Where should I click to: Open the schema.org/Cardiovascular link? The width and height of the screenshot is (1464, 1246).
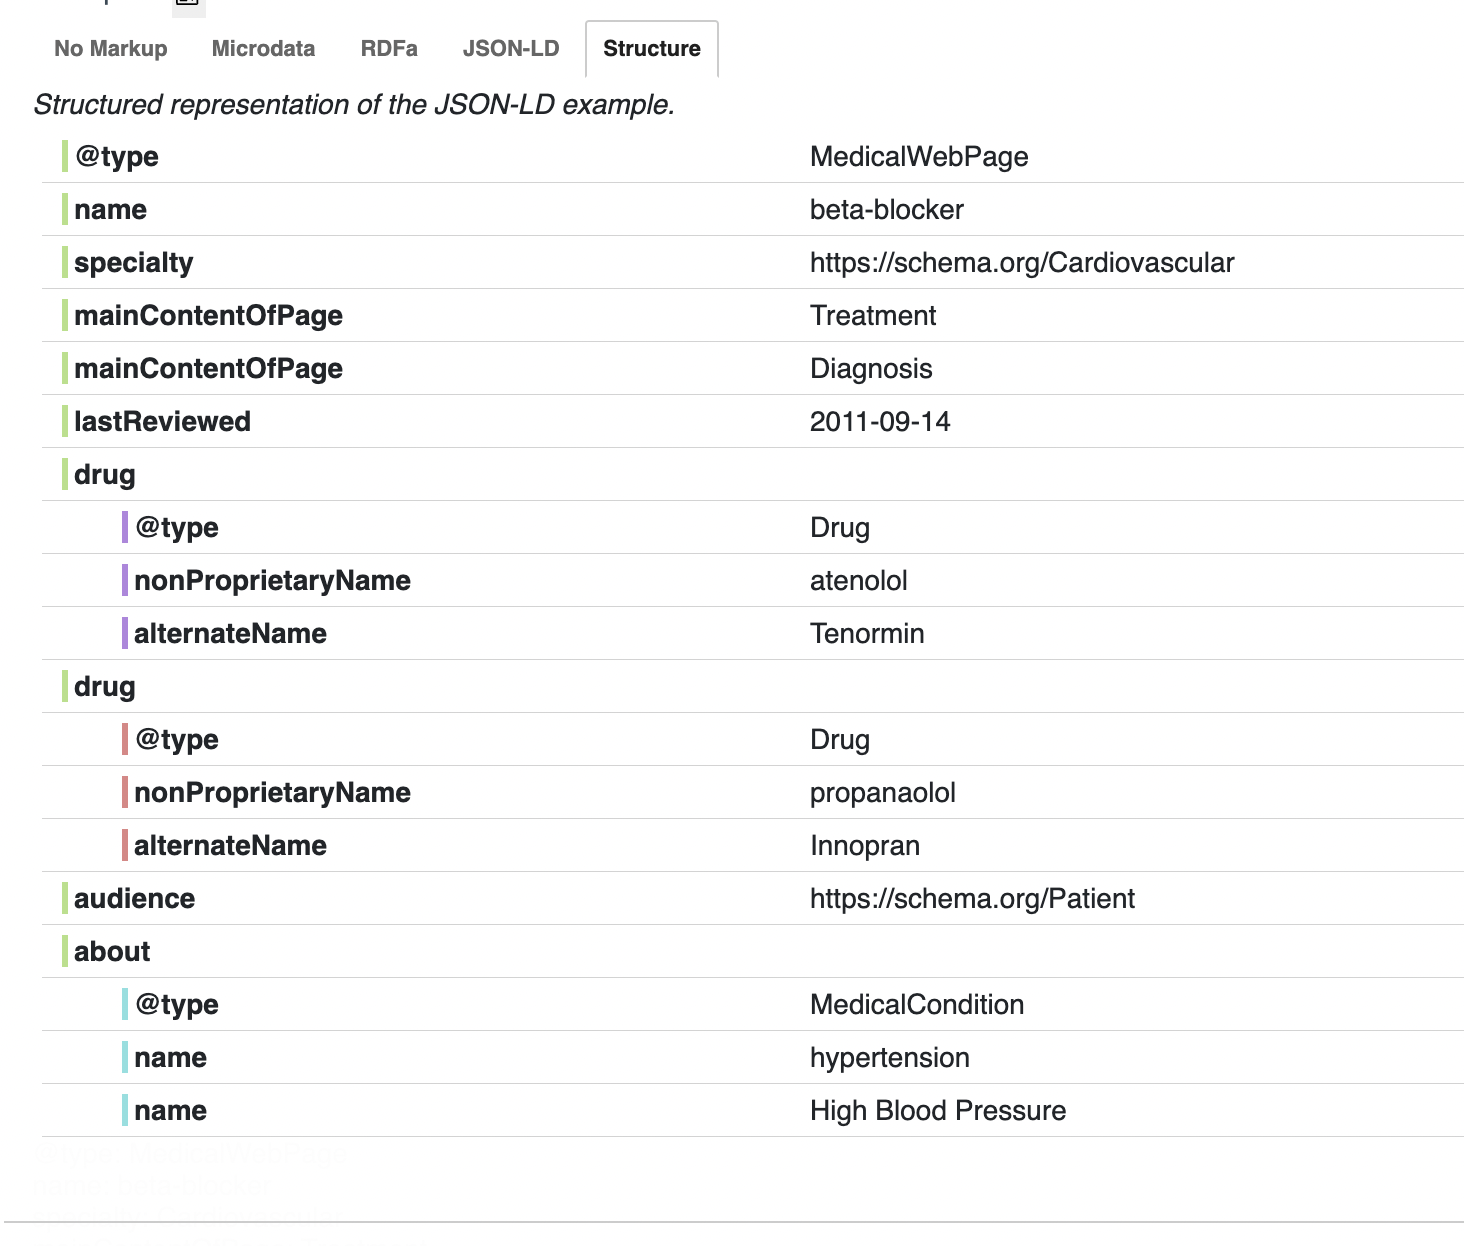pyautogui.click(x=1022, y=262)
